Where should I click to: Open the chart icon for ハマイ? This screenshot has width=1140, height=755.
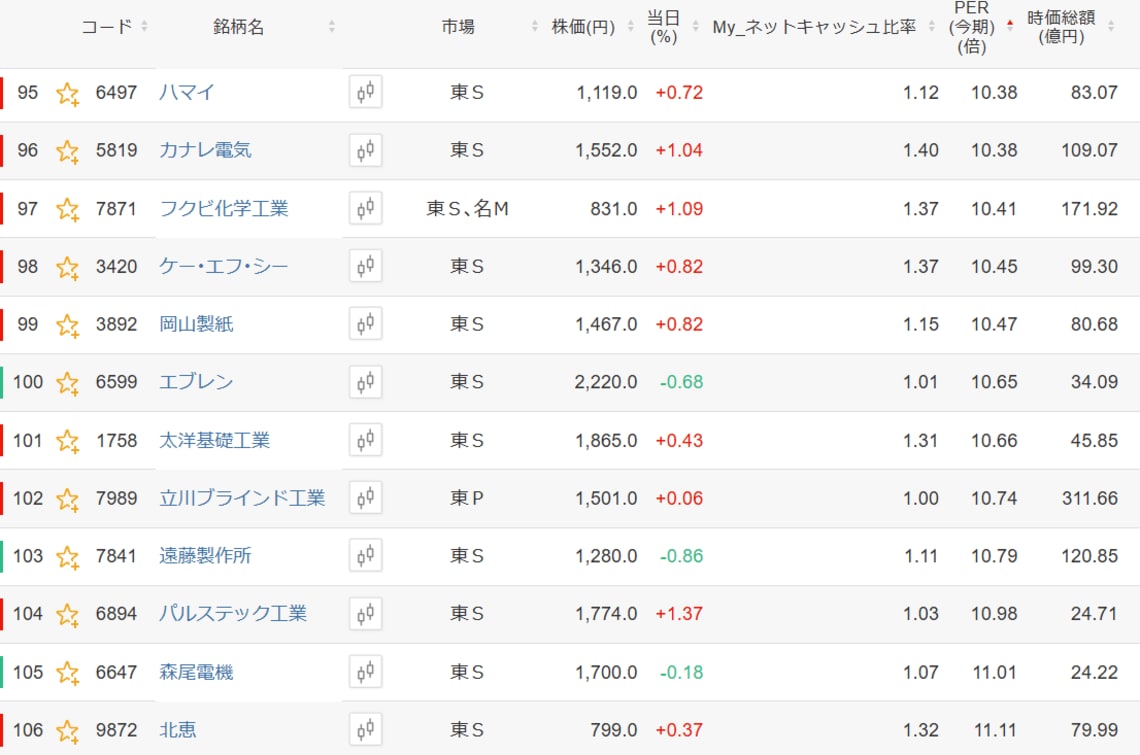[366, 93]
